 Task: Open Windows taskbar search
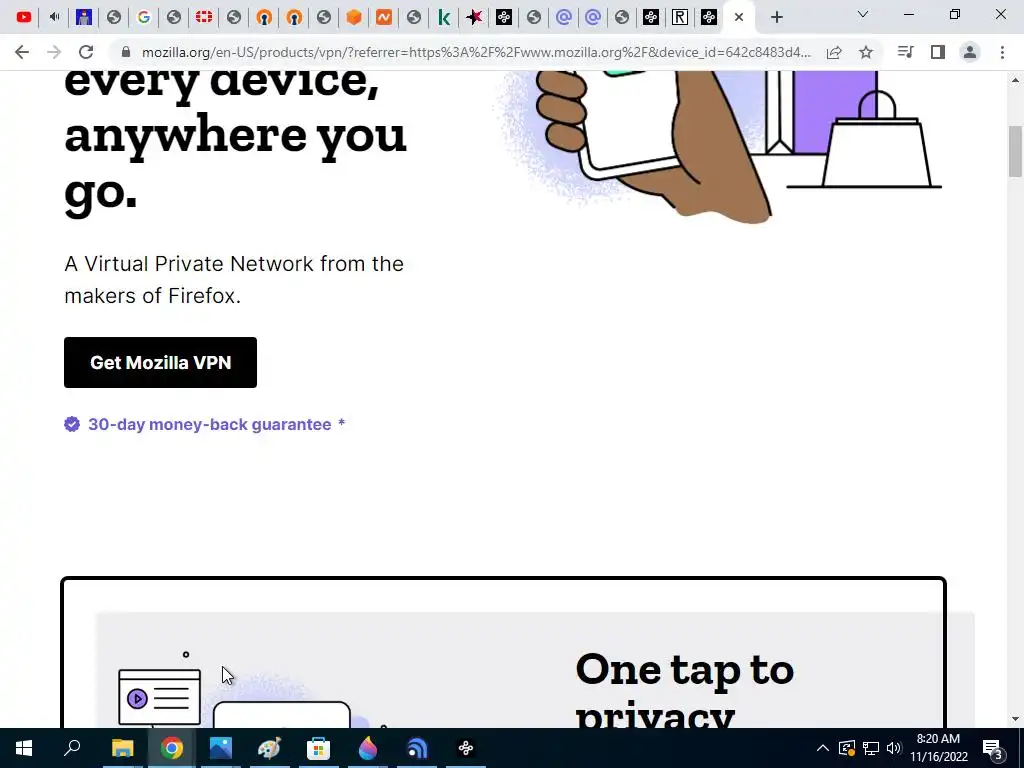click(72, 748)
